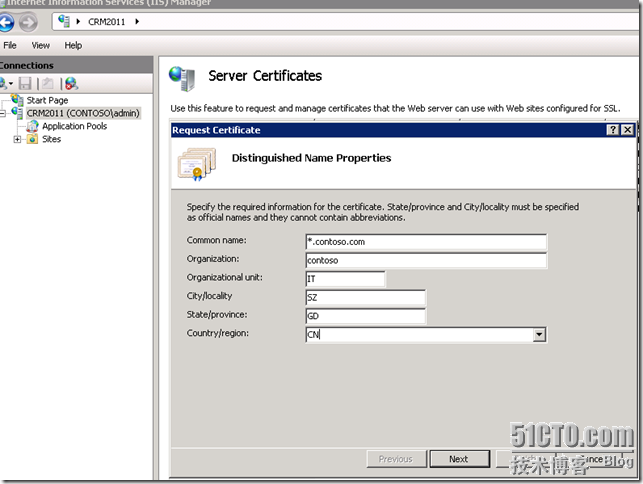Click the Organizational unit field
Screen dimensions: 643x484
345,279
